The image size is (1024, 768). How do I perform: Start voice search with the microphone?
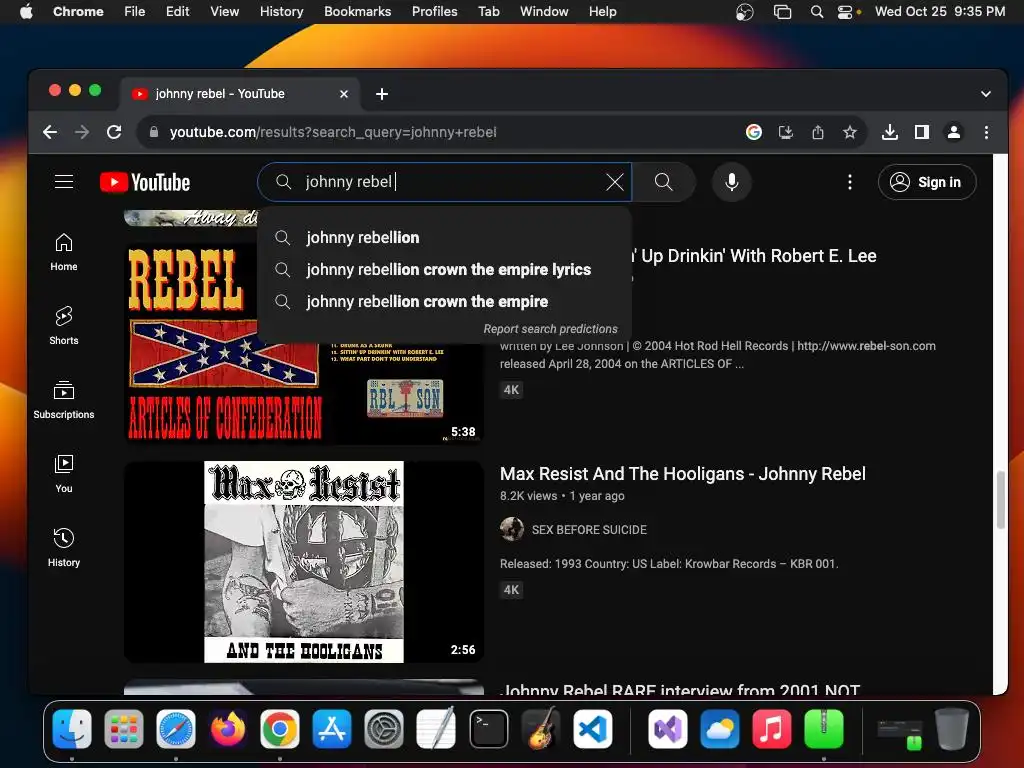pyautogui.click(x=731, y=182)
